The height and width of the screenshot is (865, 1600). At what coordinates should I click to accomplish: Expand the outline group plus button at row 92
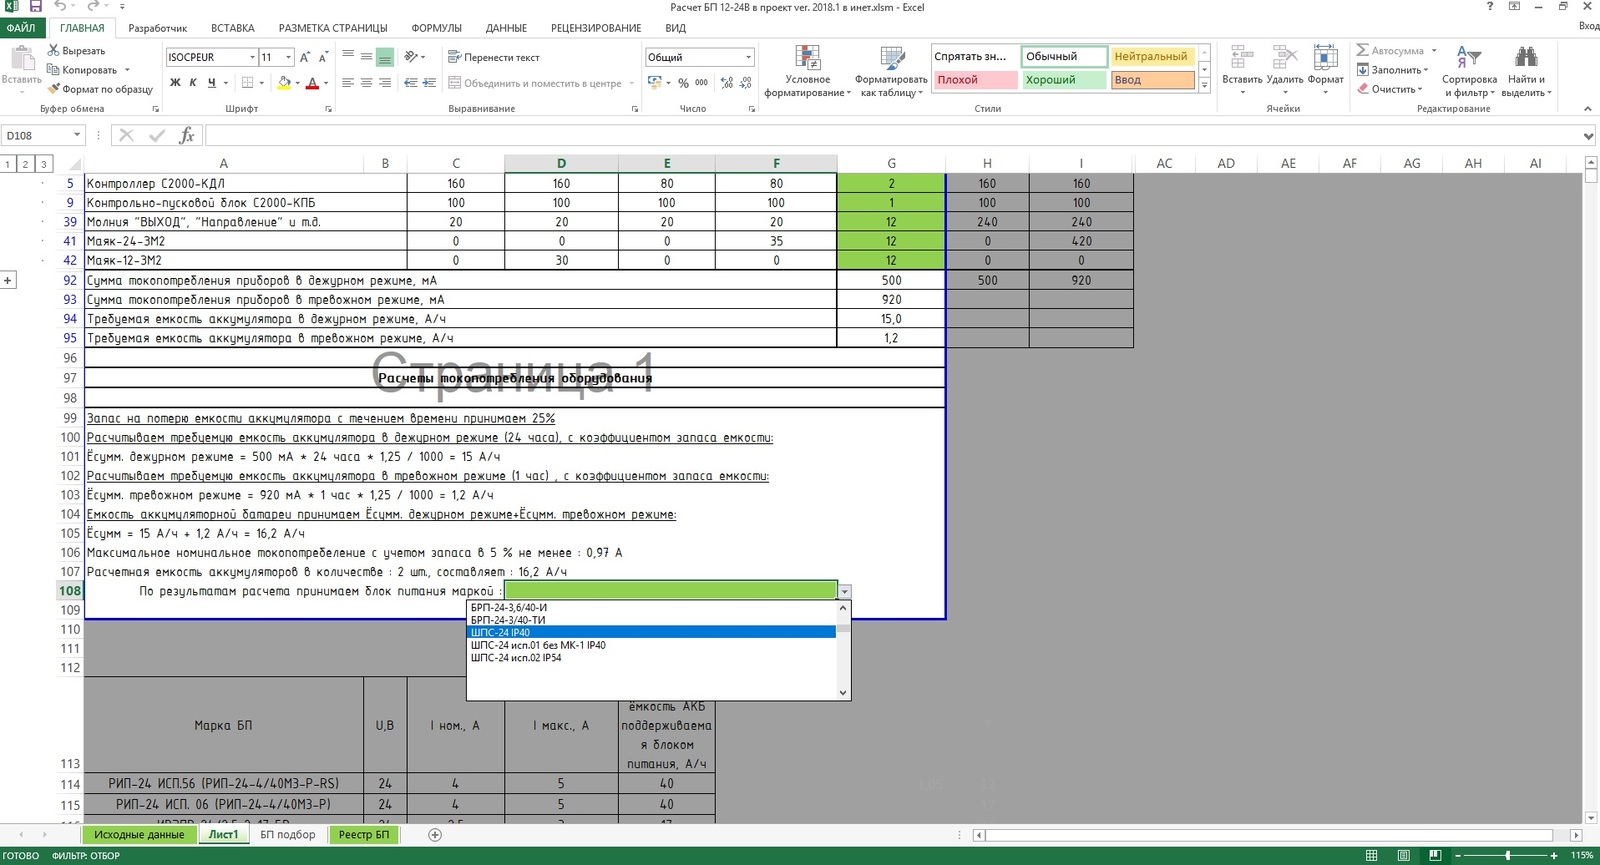click(x=8, y=280)
